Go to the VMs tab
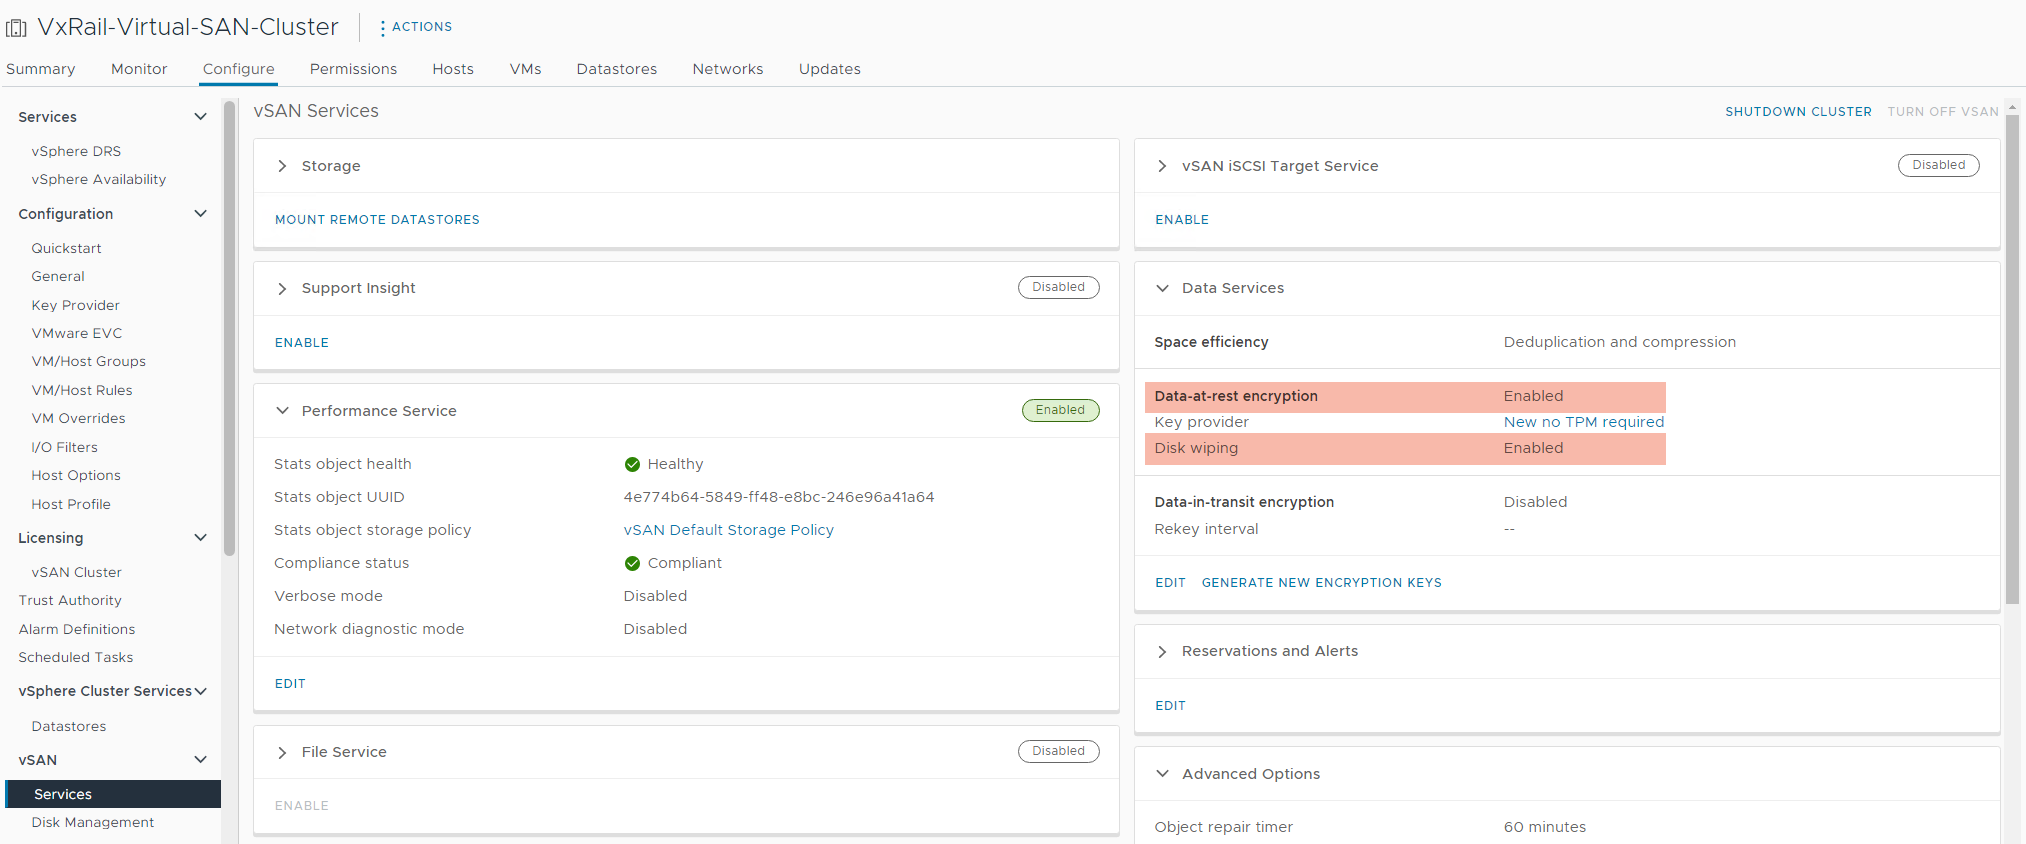Screen dimensions: 2026x844 pos(525,69)
